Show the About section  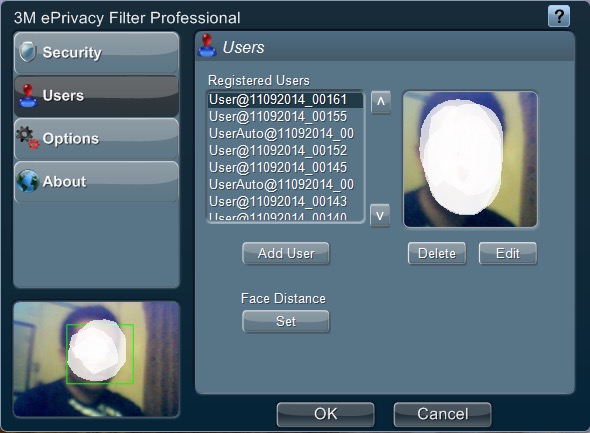click(x=96, y=182)
